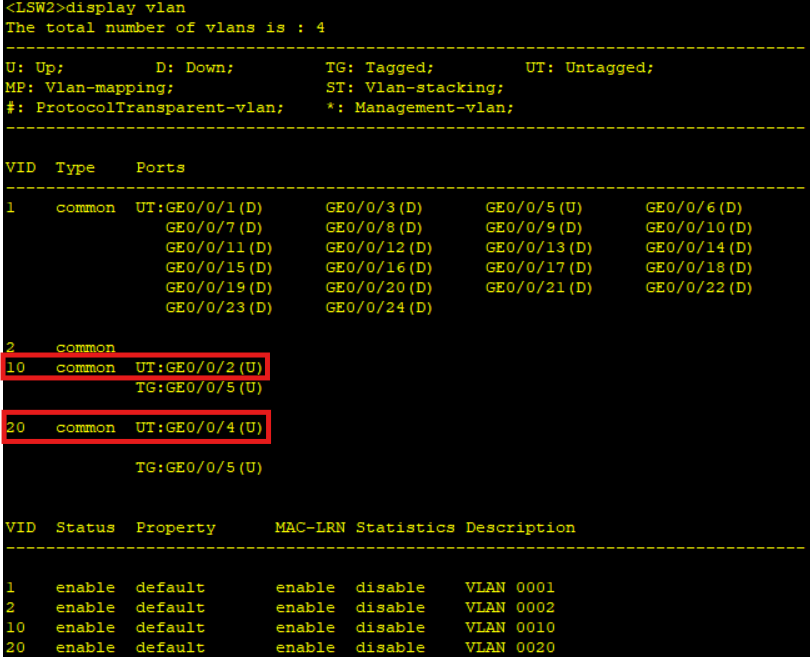Viewport: 810px width, 657px height.
Task: Click port 'GE0/0/12(D)' entry
Action: (x=379, y=248)
